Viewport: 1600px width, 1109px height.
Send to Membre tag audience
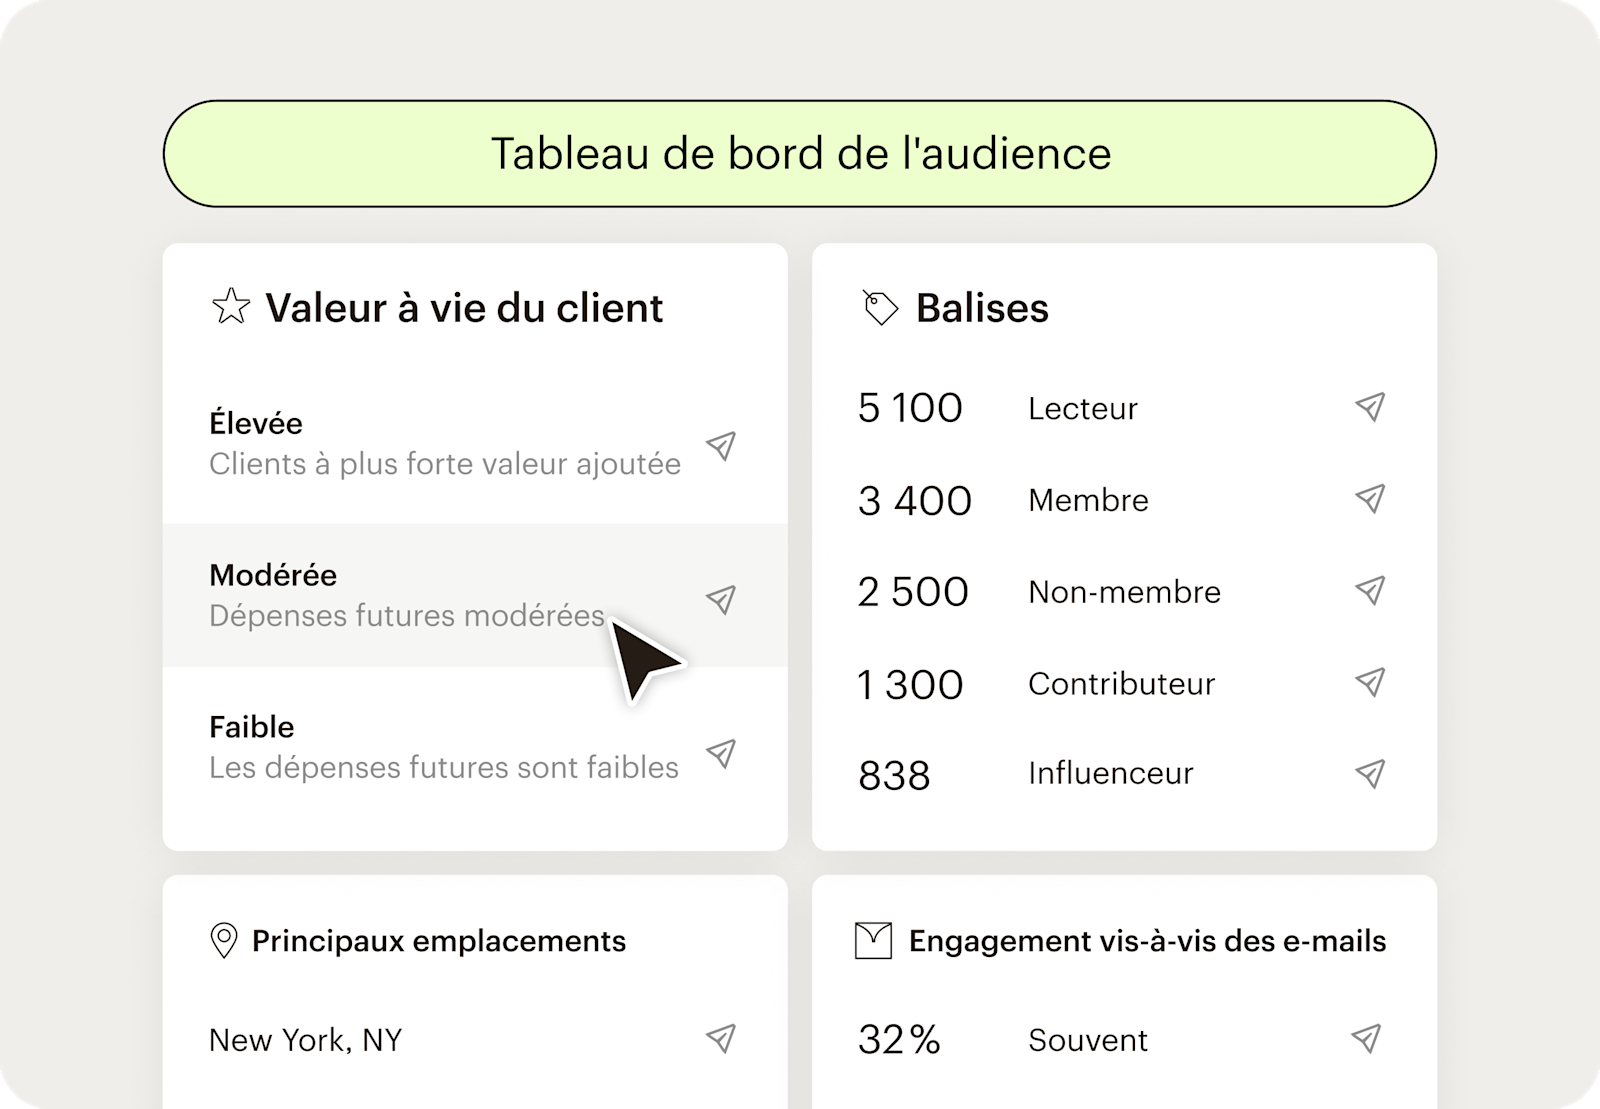[1370, 498]
